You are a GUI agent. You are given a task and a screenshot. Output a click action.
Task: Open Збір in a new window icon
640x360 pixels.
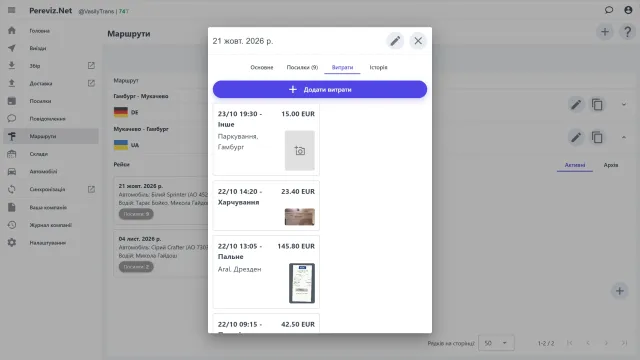(x=91, y=66)
